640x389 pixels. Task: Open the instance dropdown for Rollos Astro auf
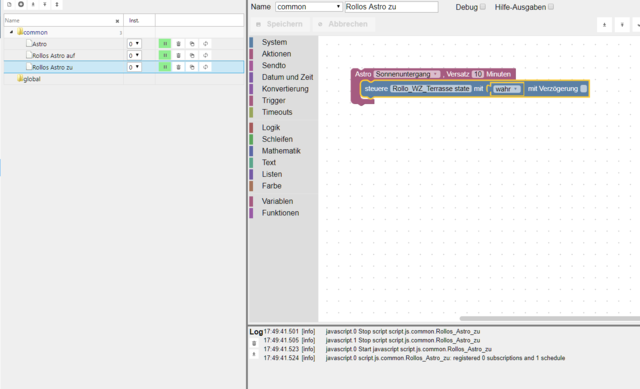pyautogui.click(x=134, y=55)
